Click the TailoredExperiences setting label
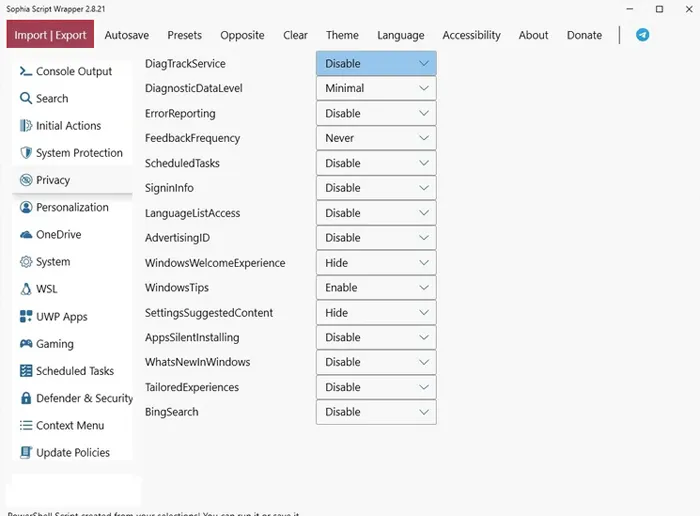This screenshot has height=516, width=700. pos(192,387)
